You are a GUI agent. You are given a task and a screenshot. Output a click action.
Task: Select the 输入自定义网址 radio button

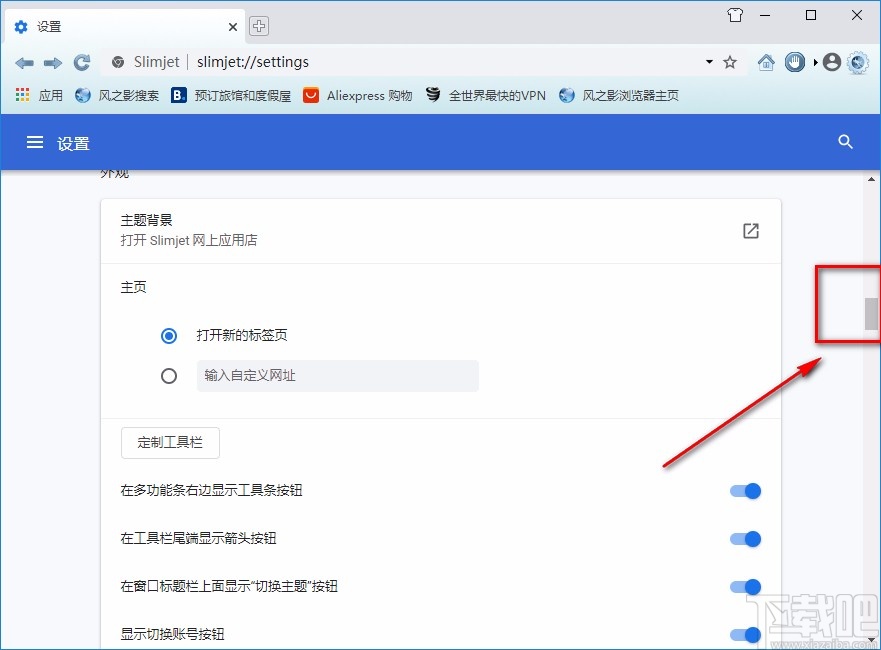tap(169, 375)
